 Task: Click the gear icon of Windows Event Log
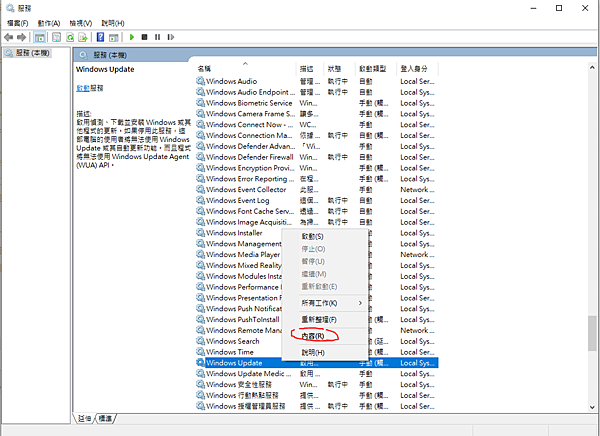coord(201,200)
